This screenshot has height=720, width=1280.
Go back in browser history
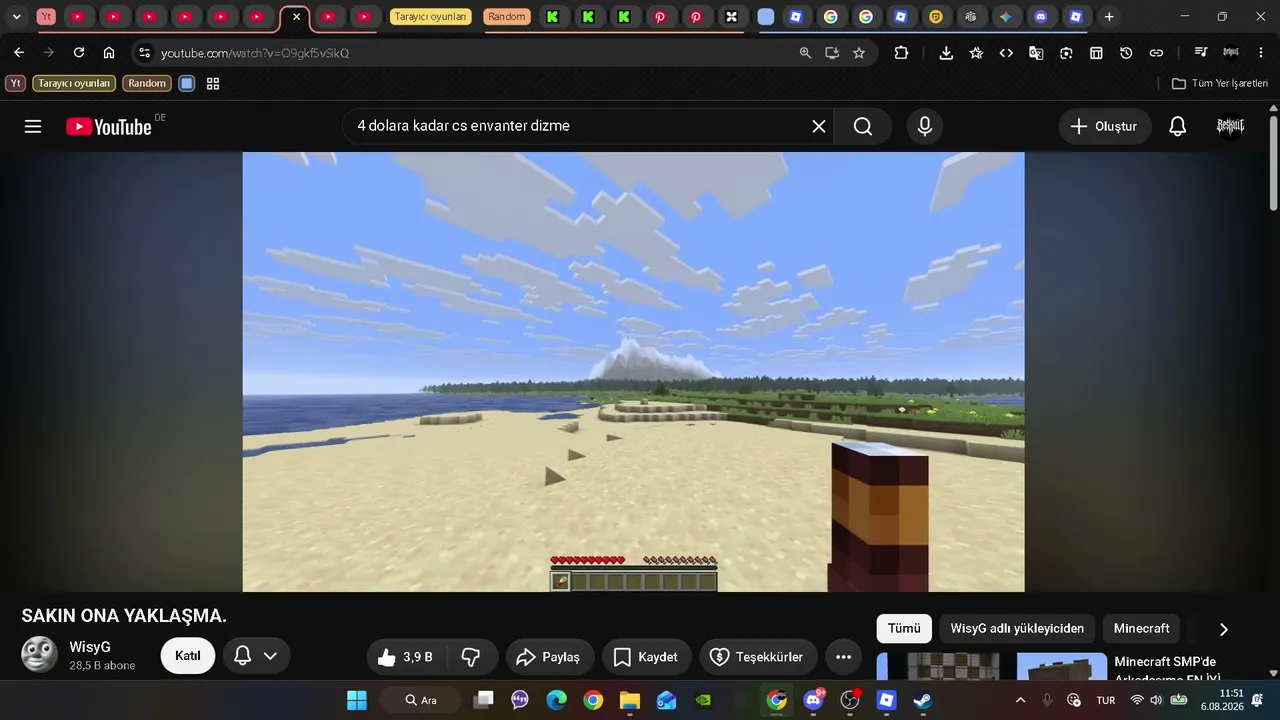[x=19, y=53]
